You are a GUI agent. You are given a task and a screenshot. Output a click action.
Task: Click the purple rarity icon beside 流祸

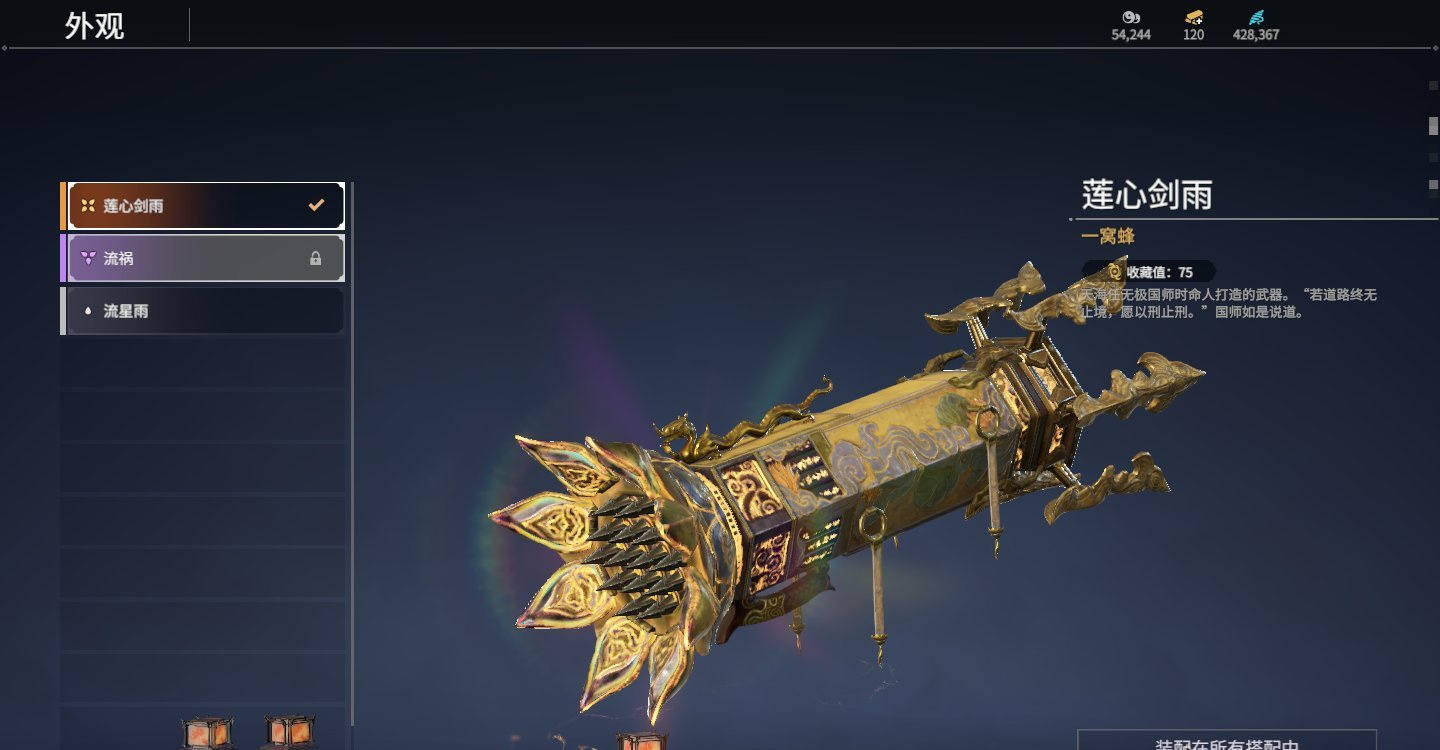[x=88, y=258]
